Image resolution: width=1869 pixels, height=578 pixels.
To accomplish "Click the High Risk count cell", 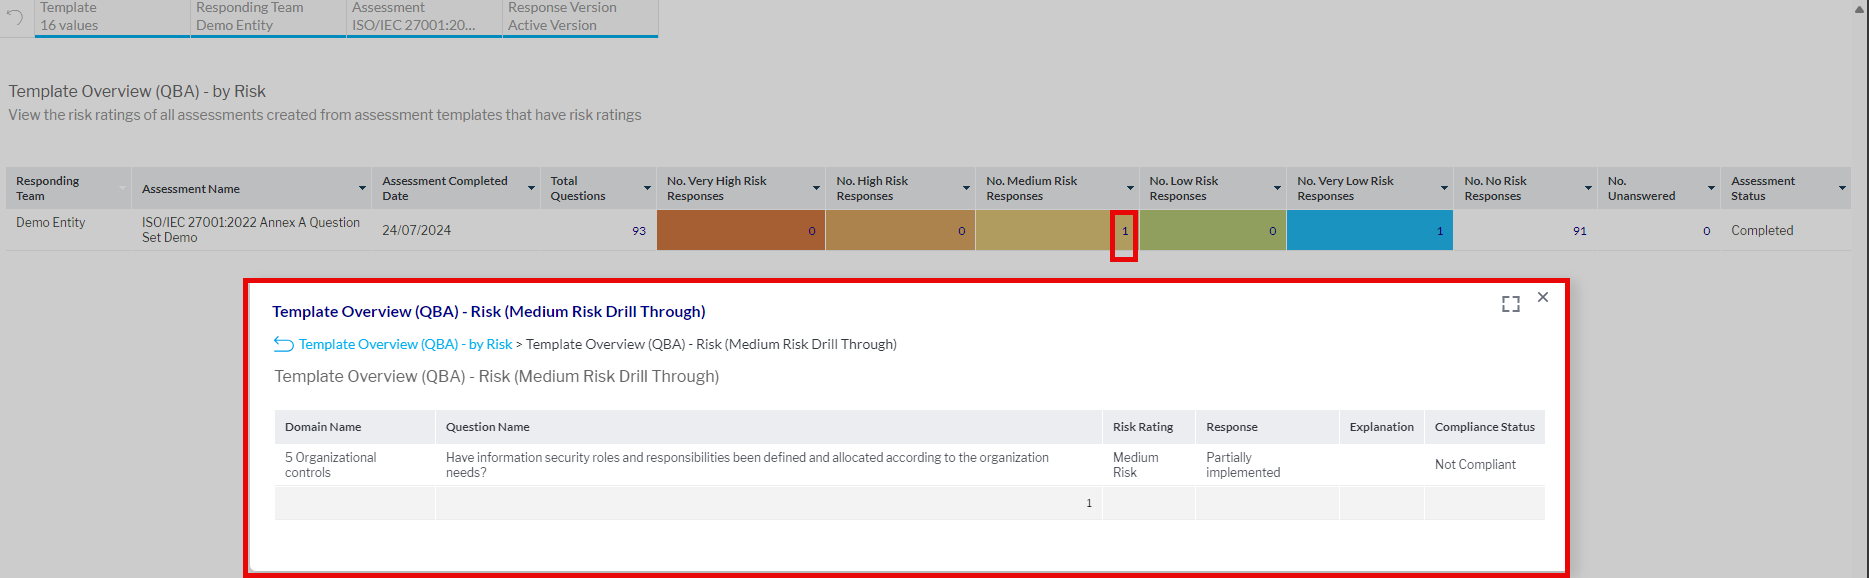I will point(900,230).
